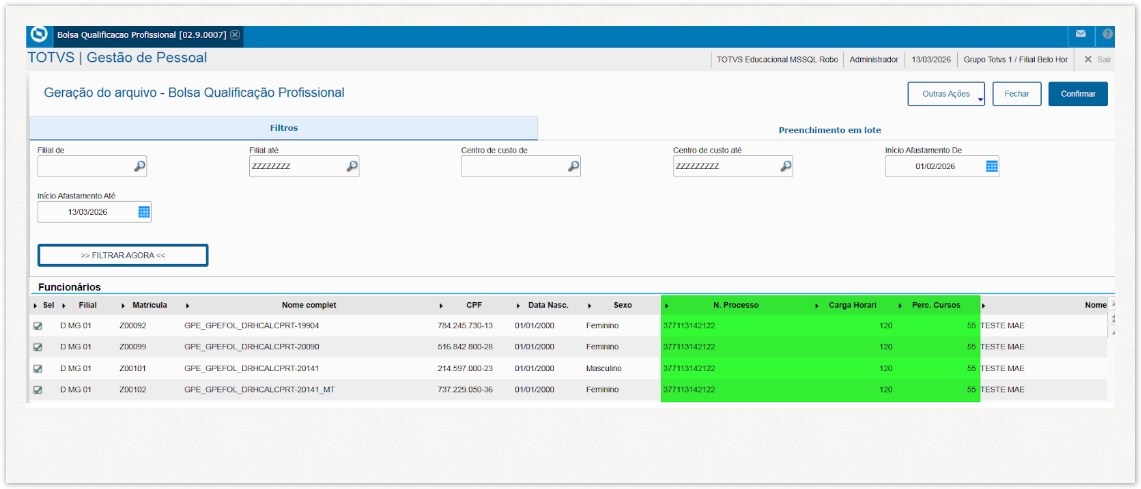
Task: Sort by the Nome complet column header
Action: [x=309, y=305]
